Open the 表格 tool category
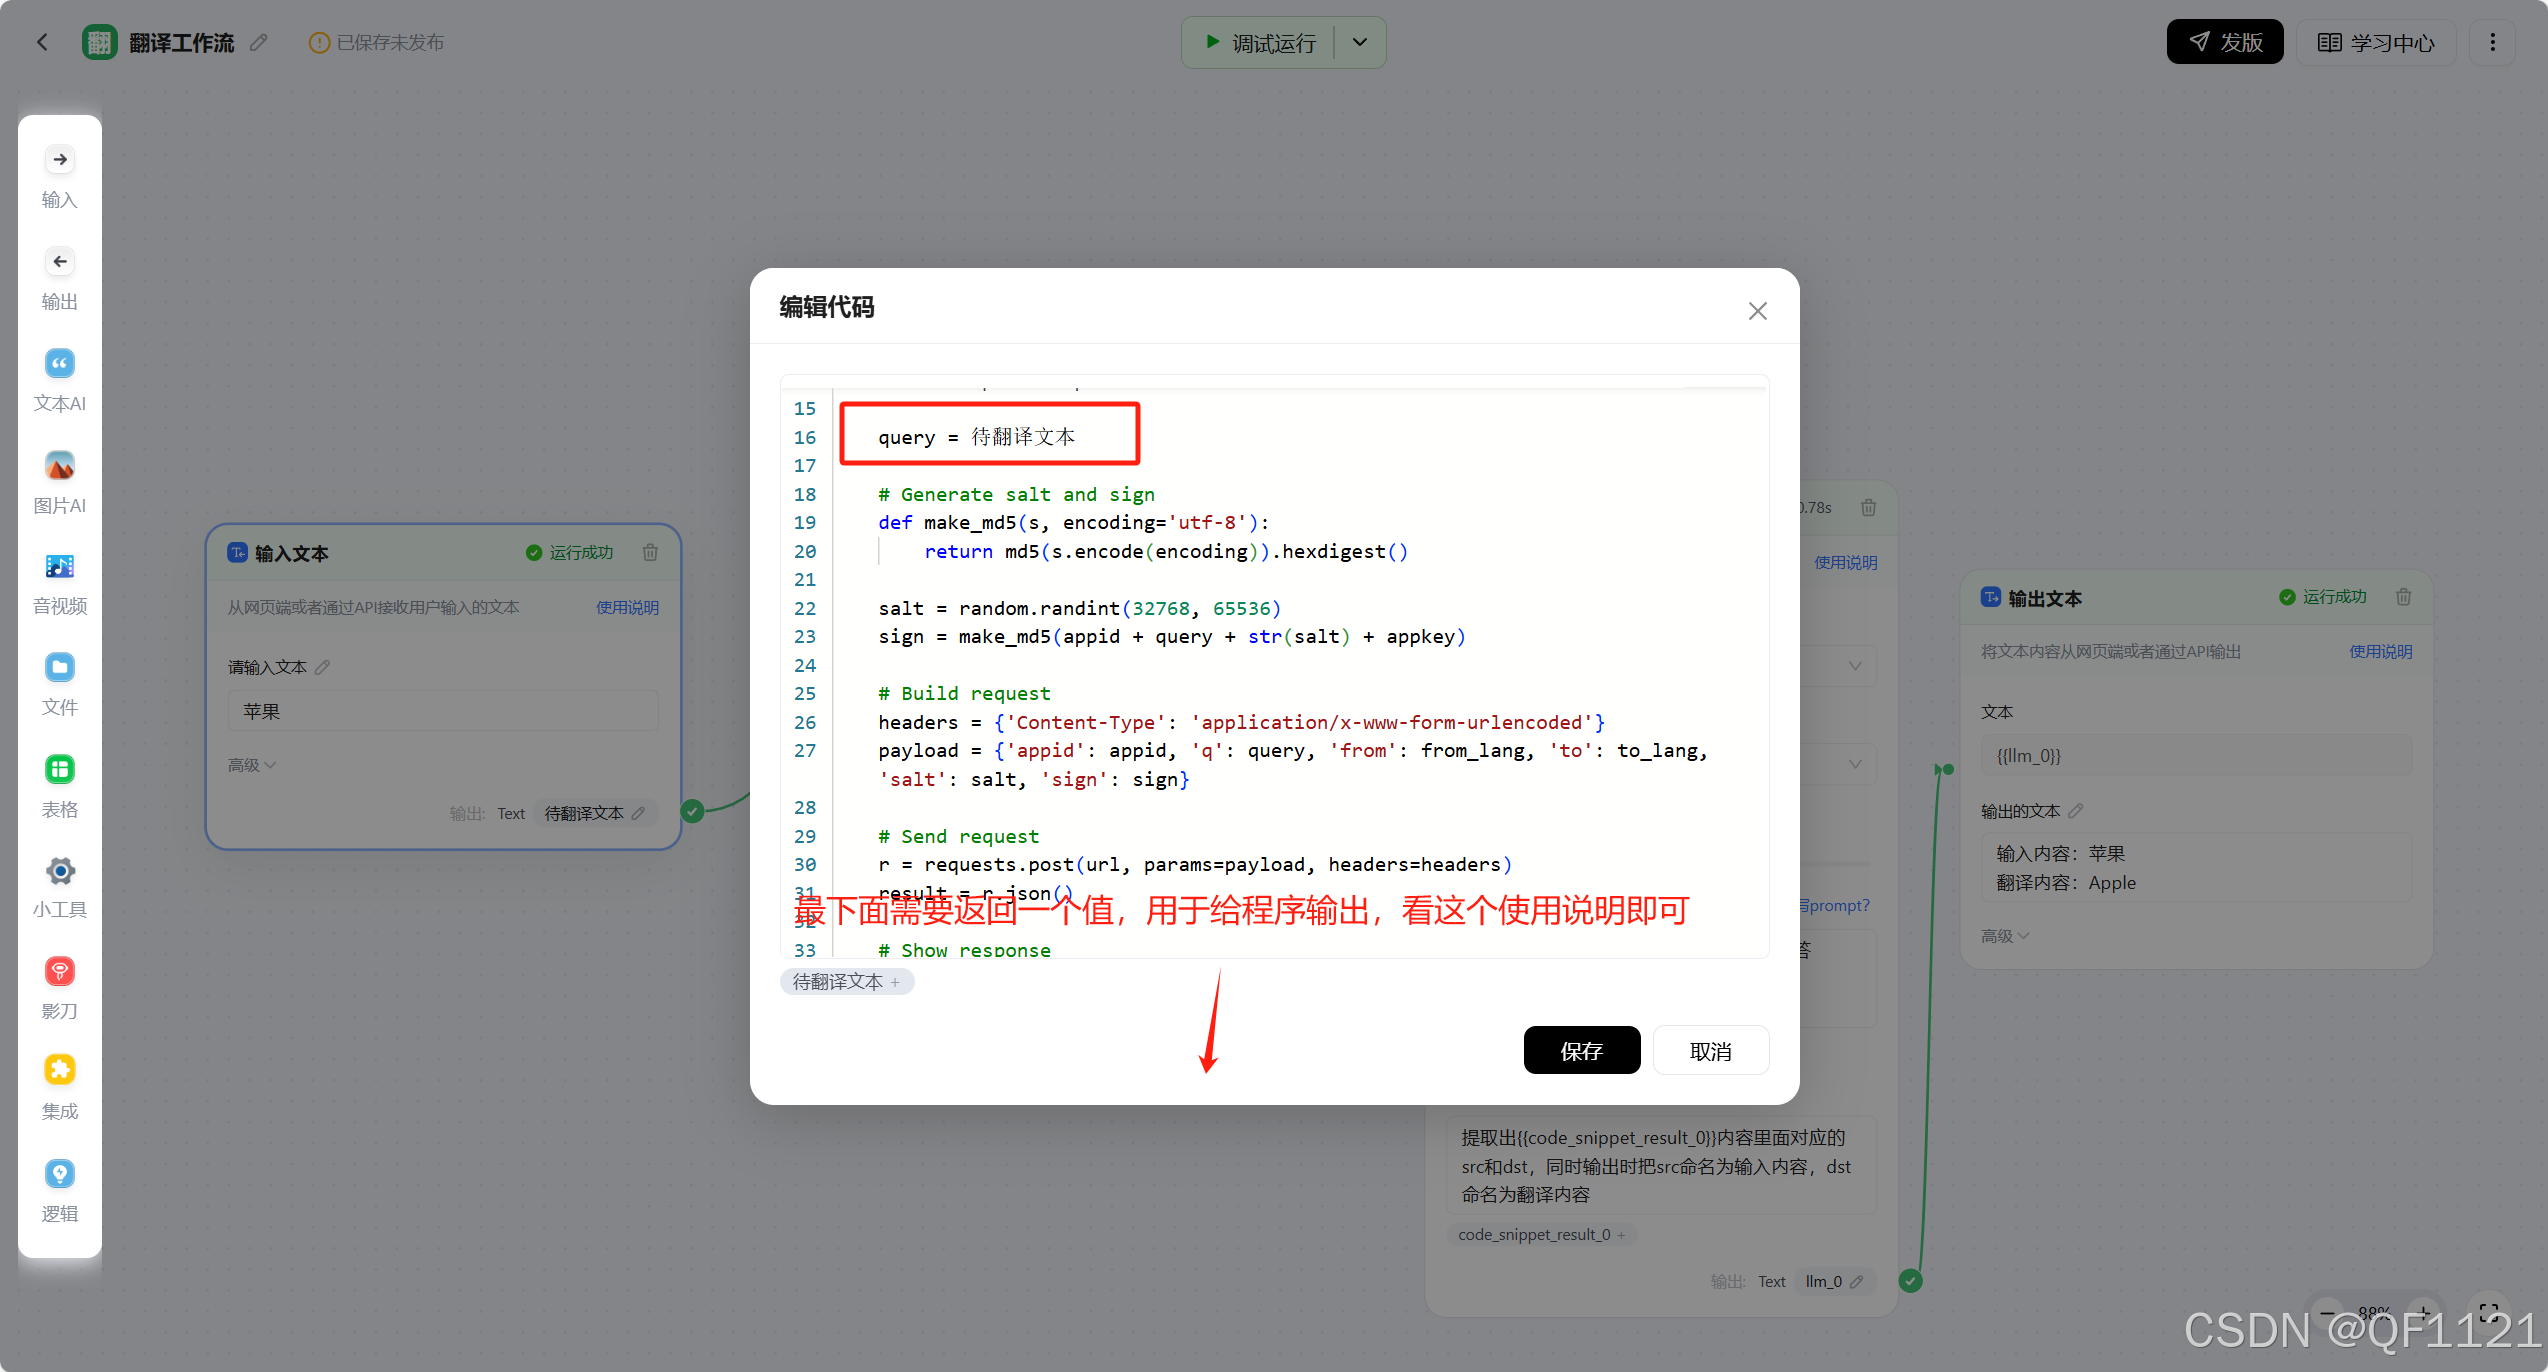This screenshot has width=2548, height=1372. [60, 769]
